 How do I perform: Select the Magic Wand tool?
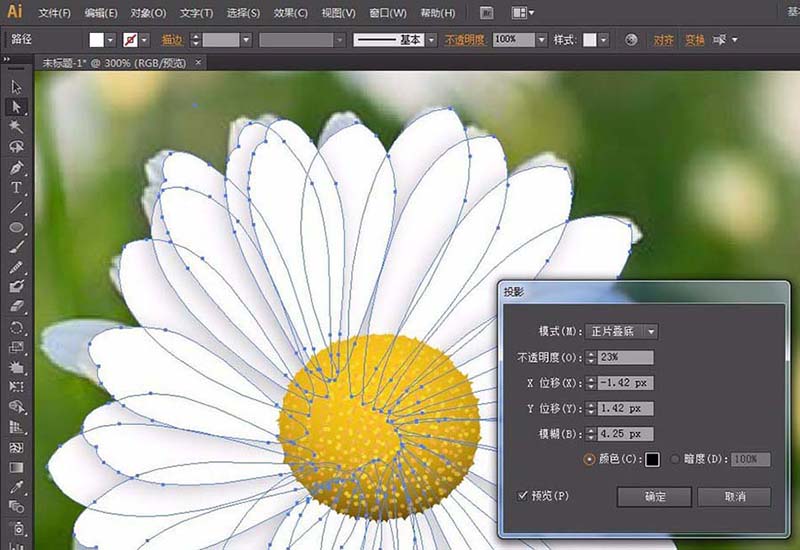pos(16,126)
